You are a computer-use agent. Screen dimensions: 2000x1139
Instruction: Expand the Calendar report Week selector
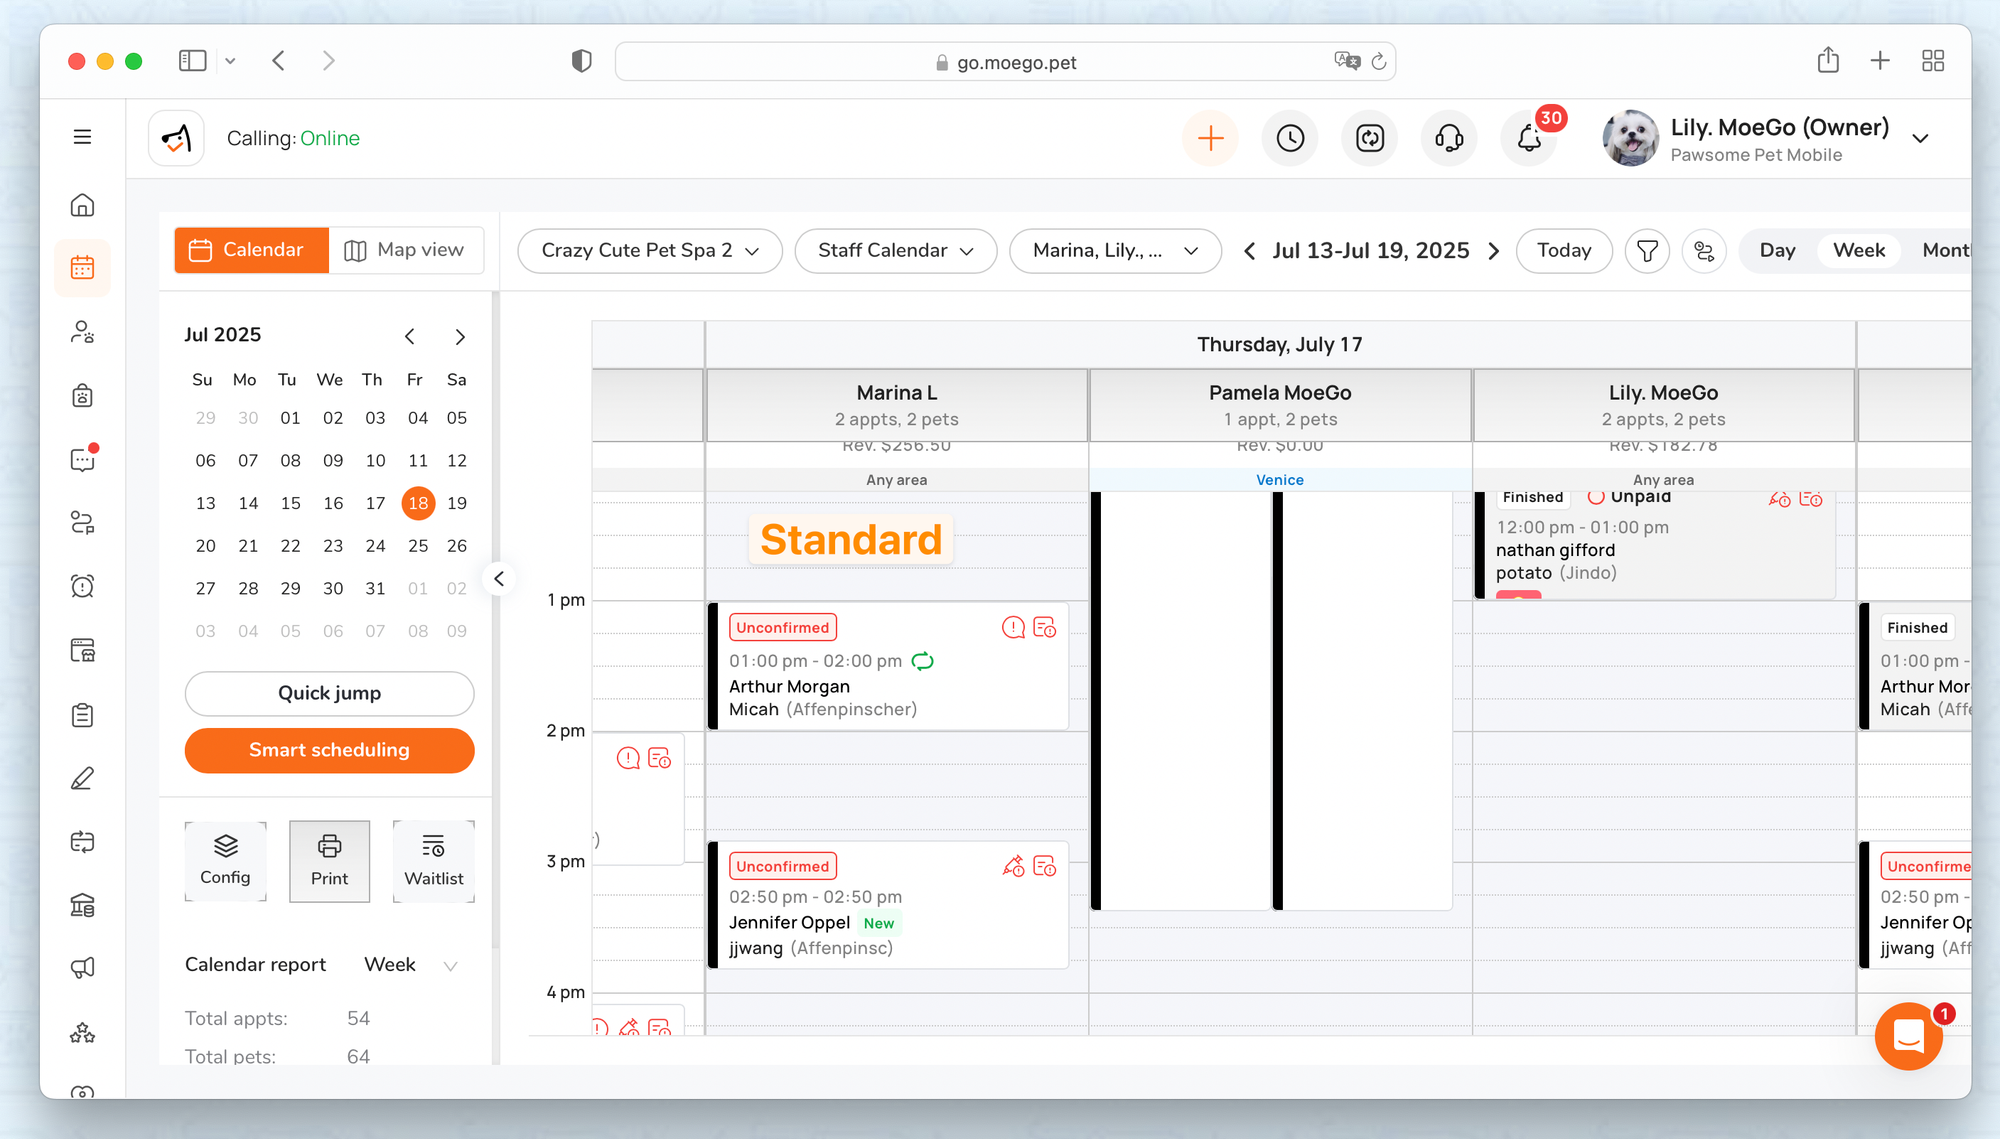[410, 965]
